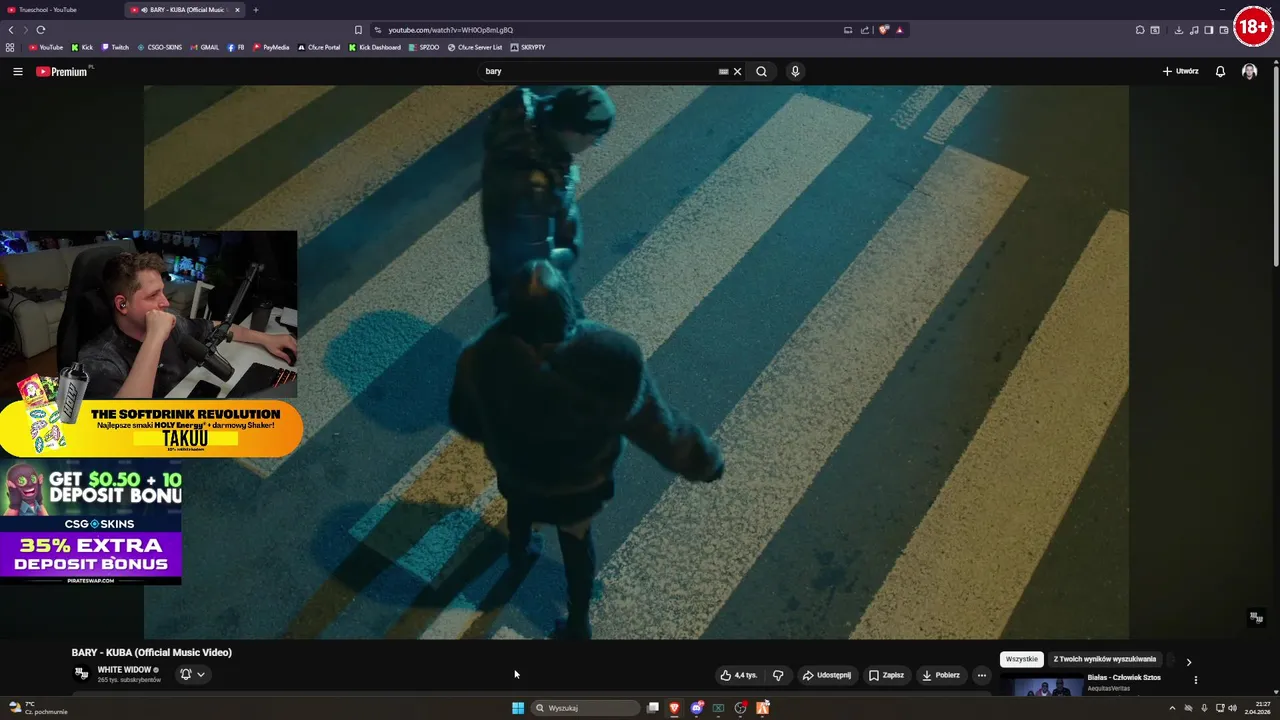
Task: Focus the YouTube search box containing bary
Action: click(598, 71)
